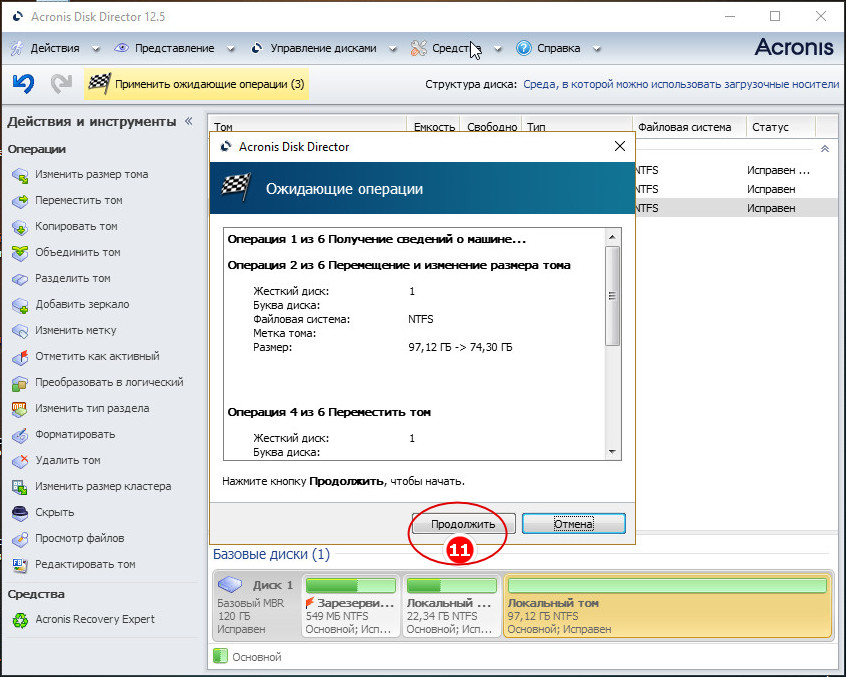
Task: Click the Скрыть hat icon
Action: click(x=20, y=512)
